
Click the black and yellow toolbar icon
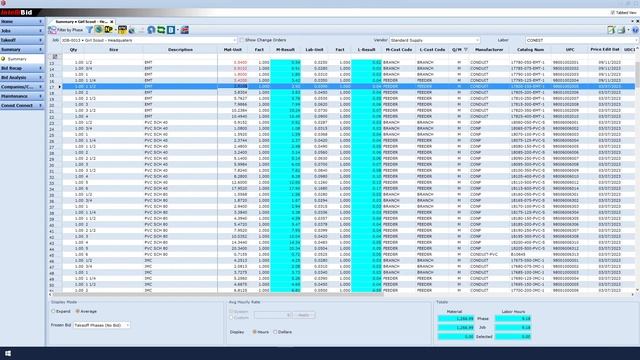(x=122, y=30)
